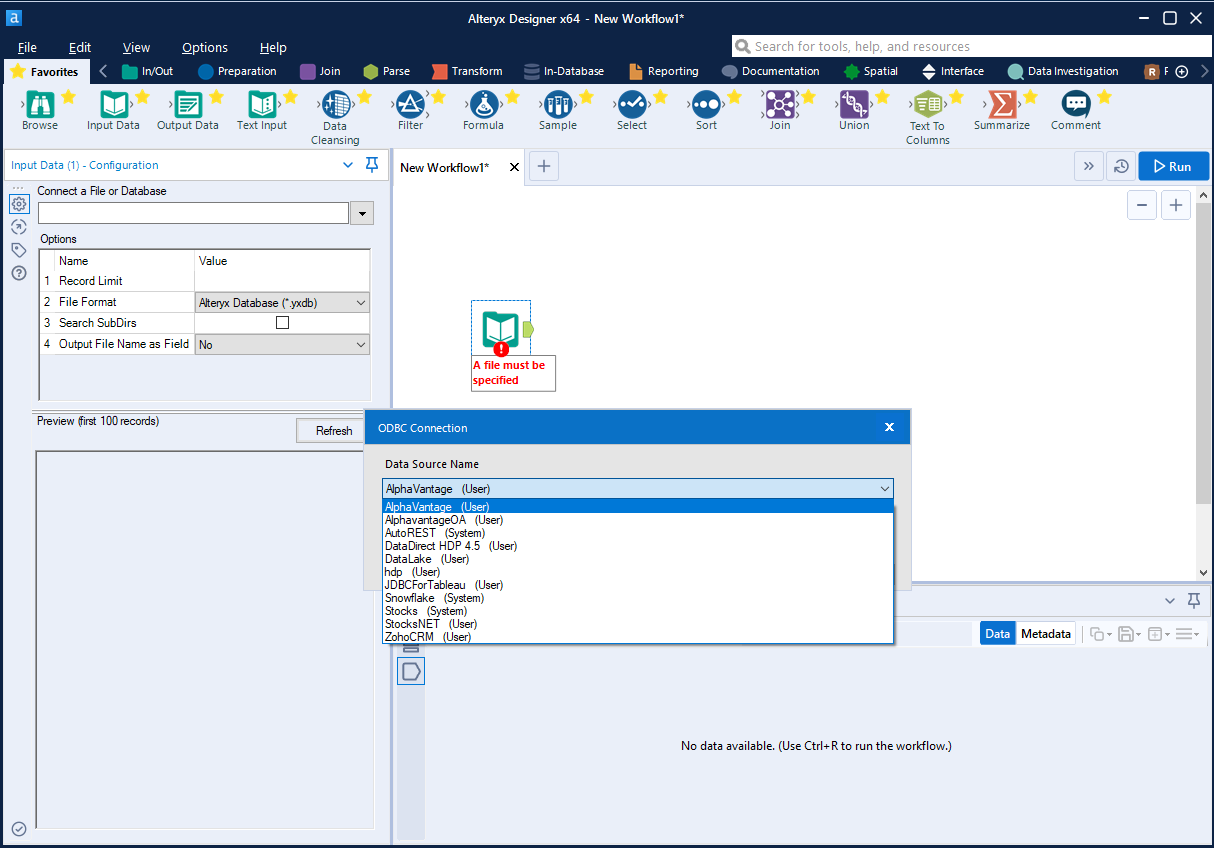Viewport: 1214px width, 848px height.
Task: Toggle the Search SubDirs checkbox
Action: (282, 323)
